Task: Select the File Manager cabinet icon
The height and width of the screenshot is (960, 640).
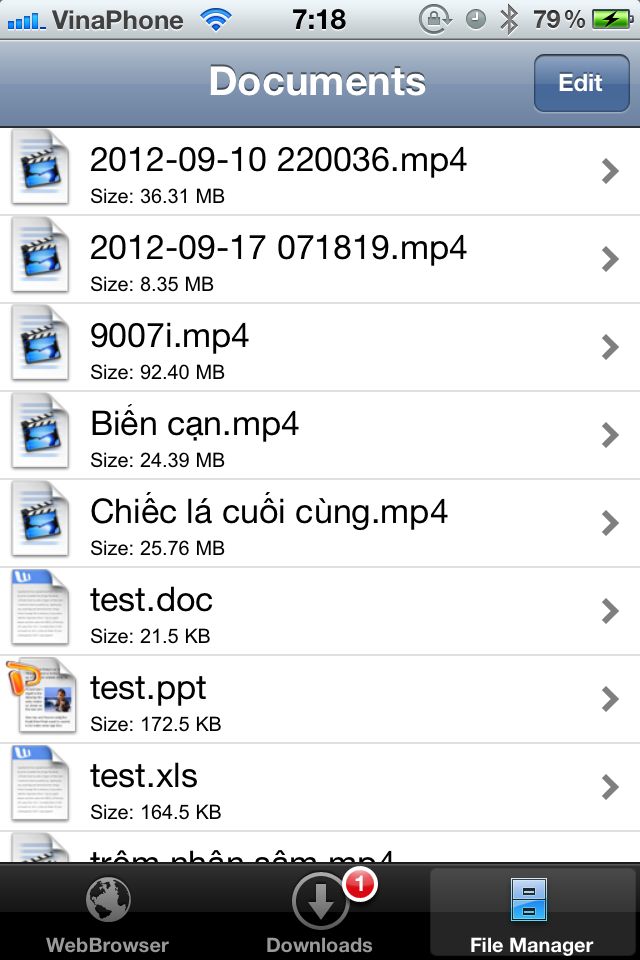Action: coord(529,899)
